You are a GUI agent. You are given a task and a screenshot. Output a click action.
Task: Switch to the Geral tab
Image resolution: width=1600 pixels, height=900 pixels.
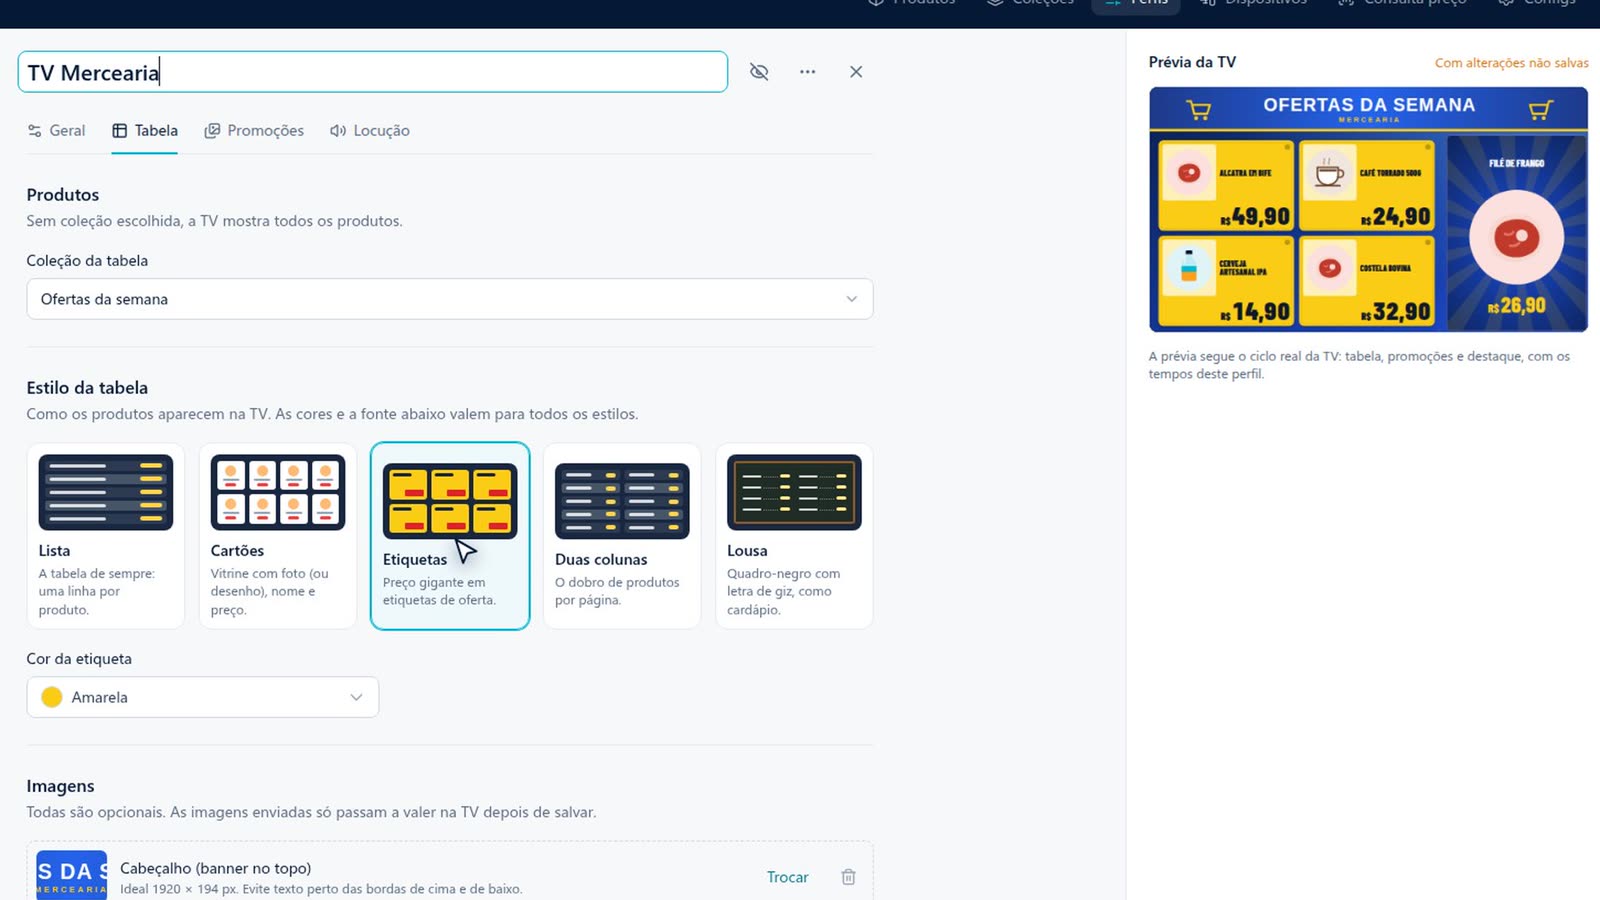pos(56,131)
